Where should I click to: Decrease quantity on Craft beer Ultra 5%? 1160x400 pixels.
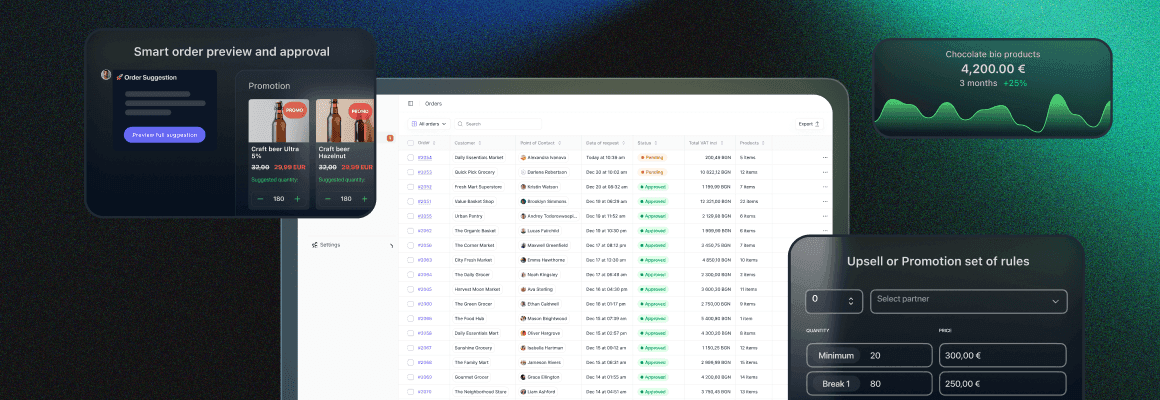click(260, 199)
